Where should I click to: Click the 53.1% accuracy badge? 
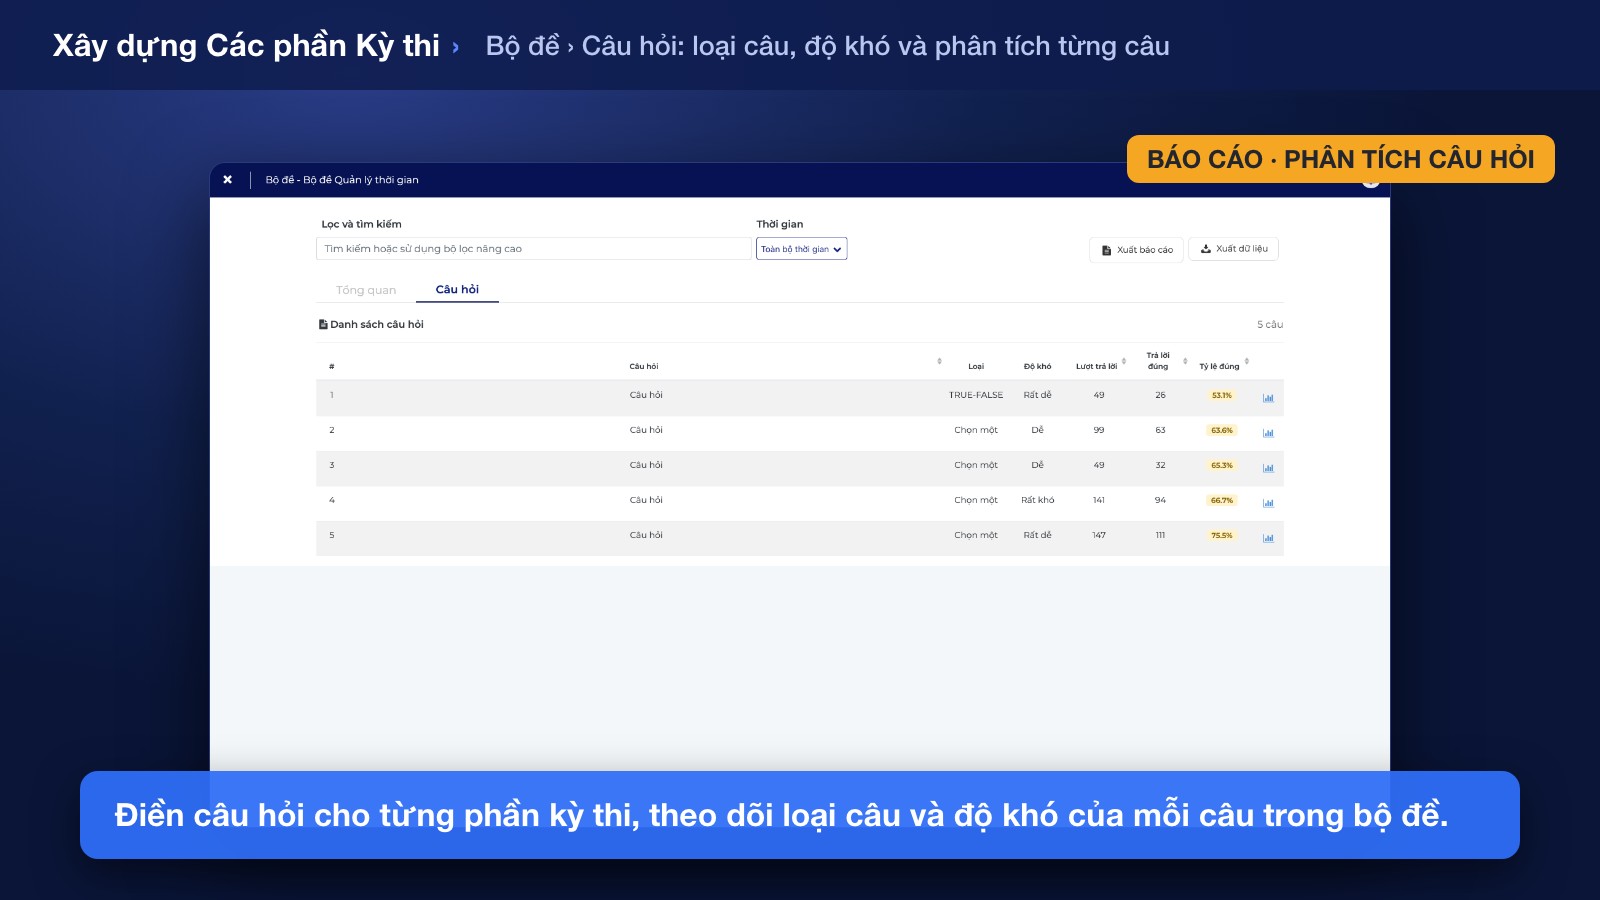click(x=1222, y=396)
